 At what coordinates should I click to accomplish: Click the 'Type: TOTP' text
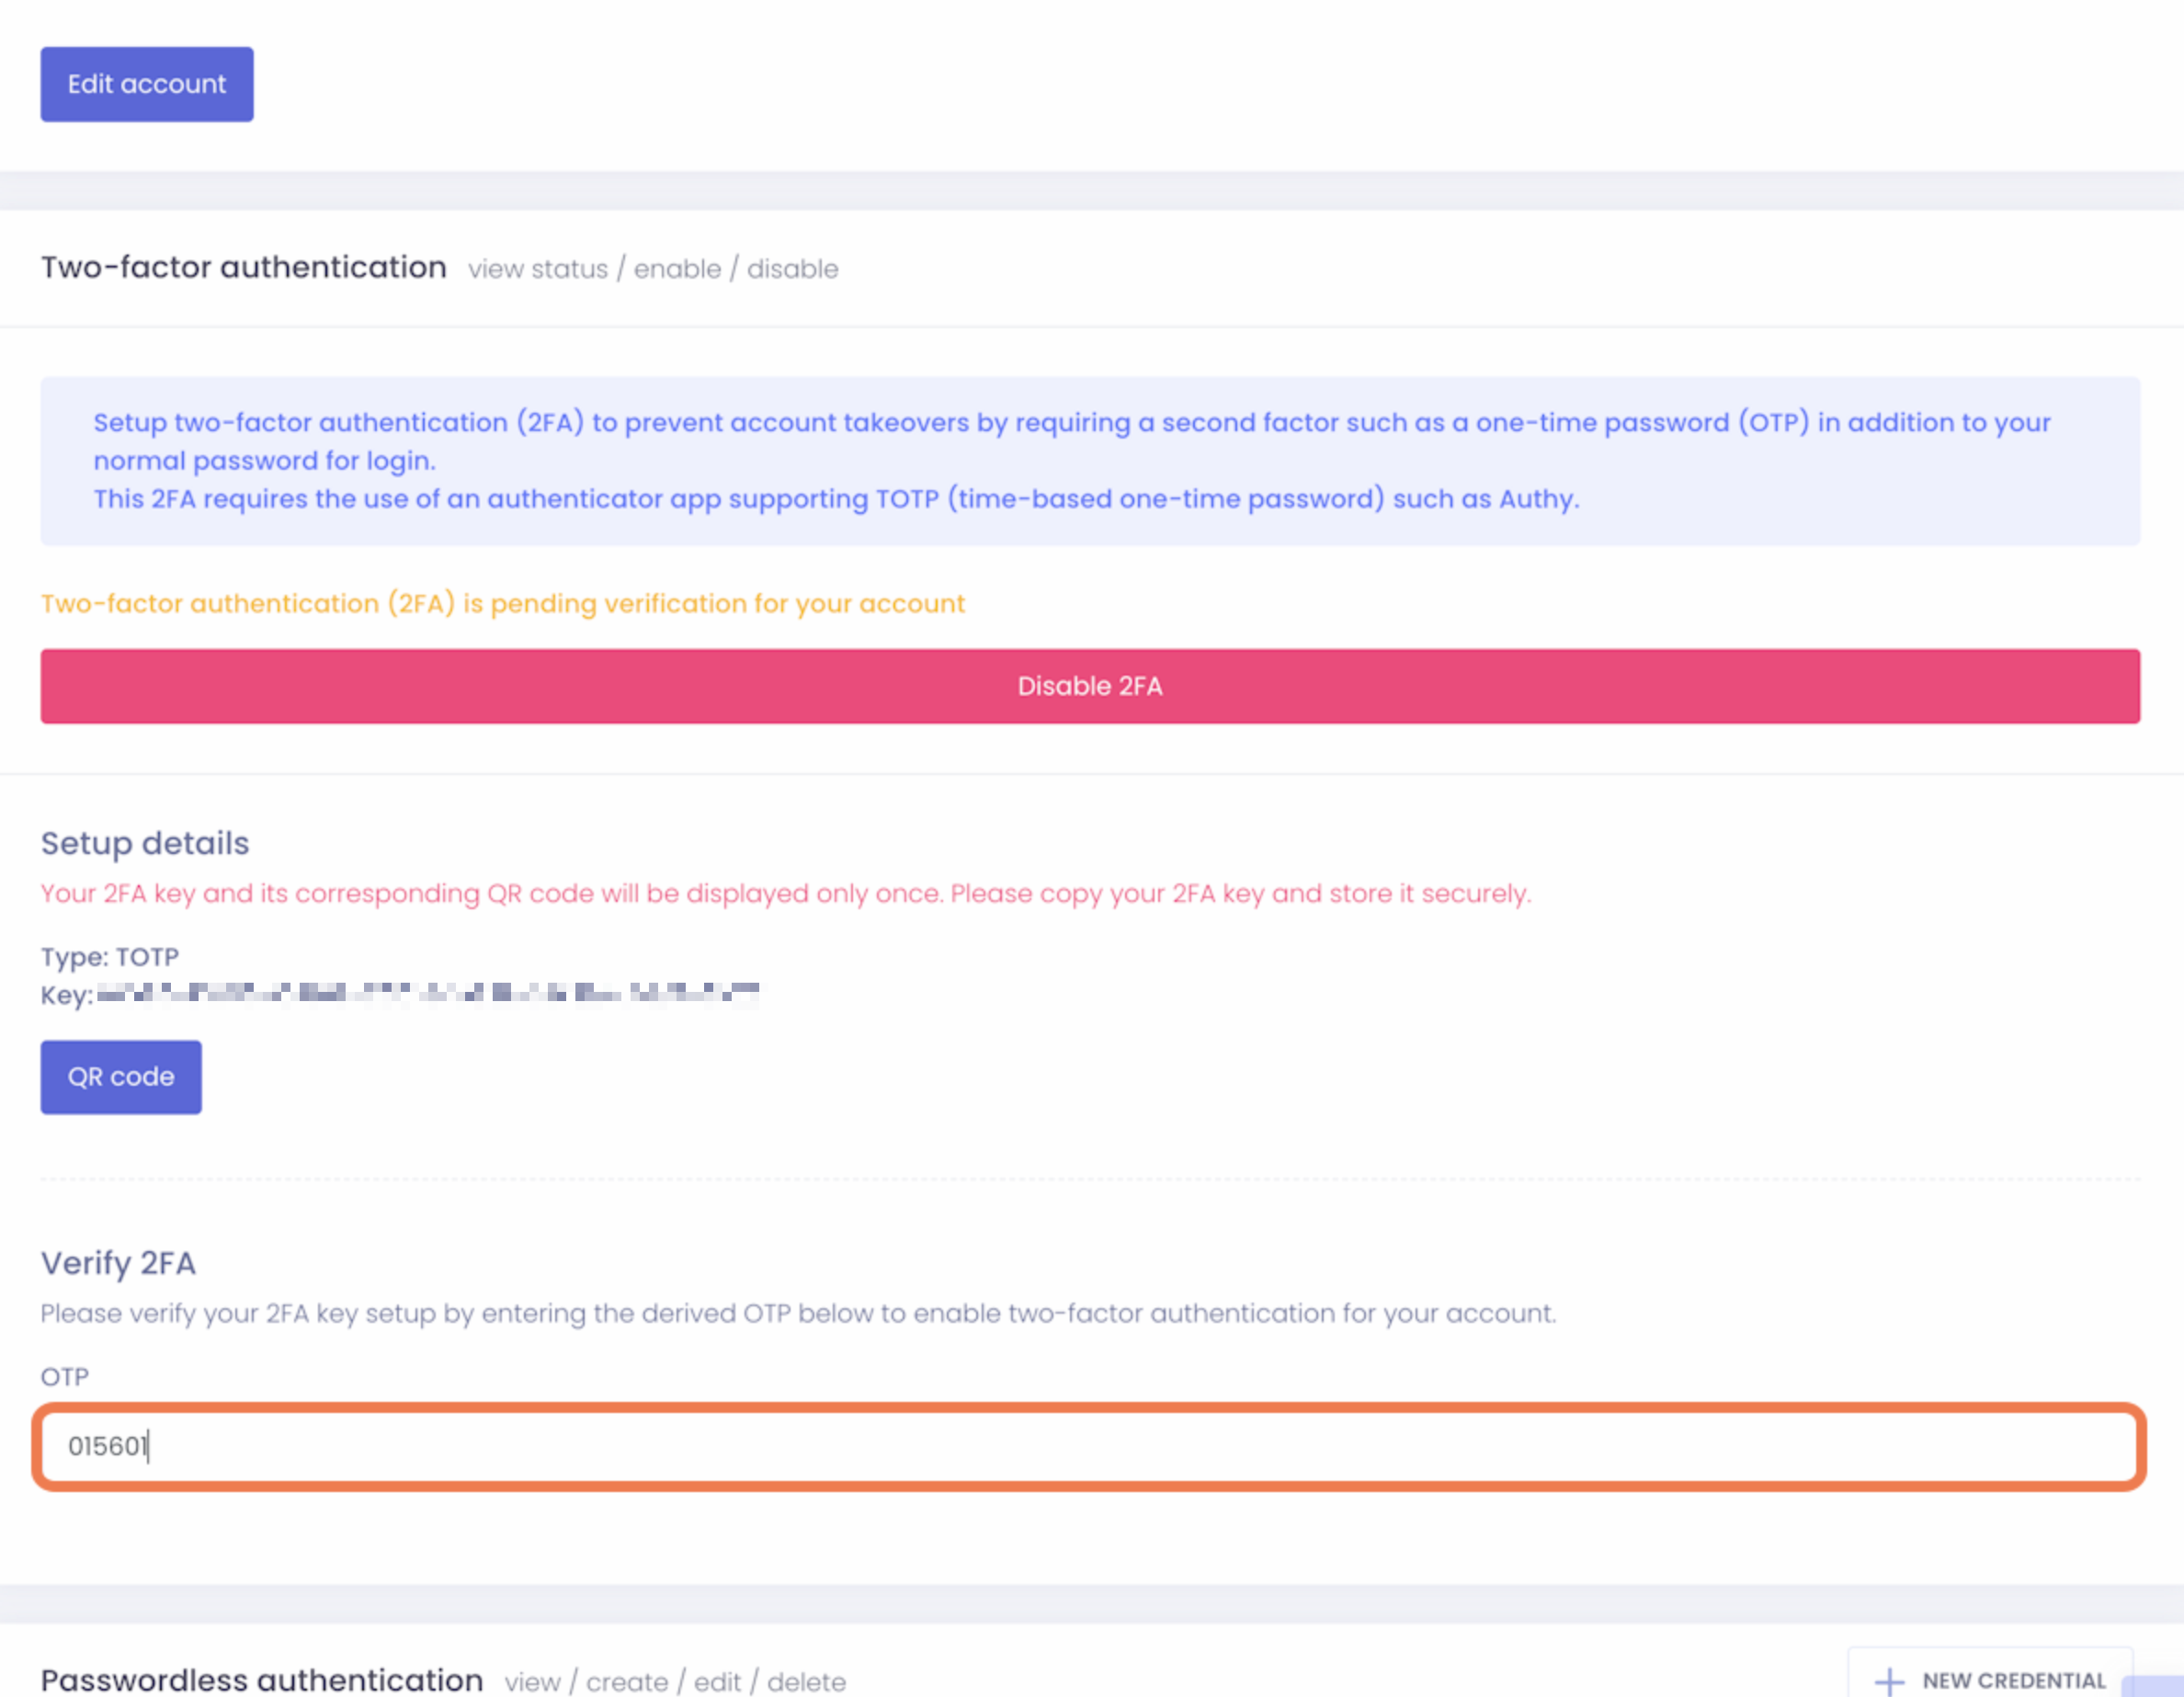click(110, 957)
